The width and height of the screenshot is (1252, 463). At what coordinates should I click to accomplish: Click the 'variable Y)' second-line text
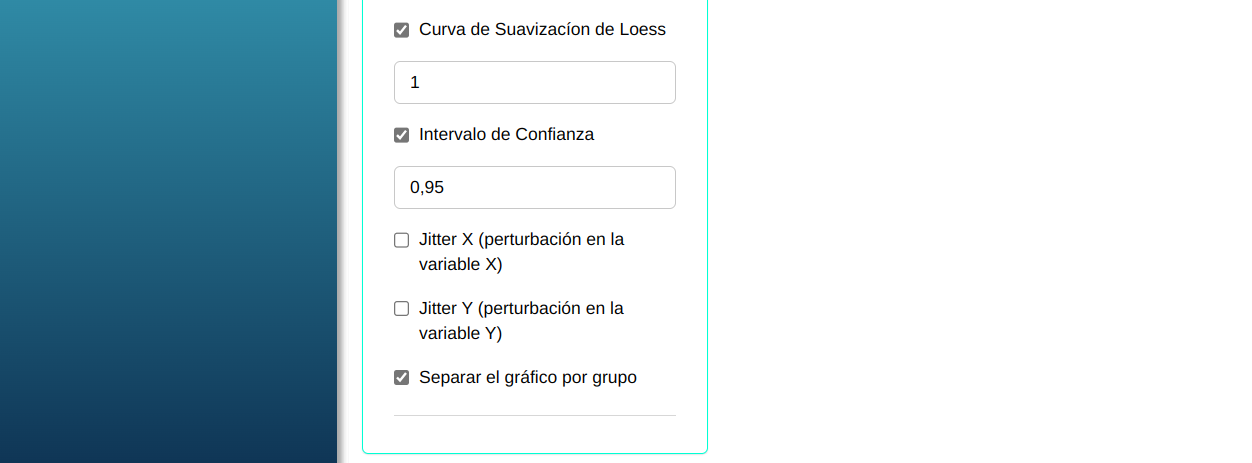460,333
